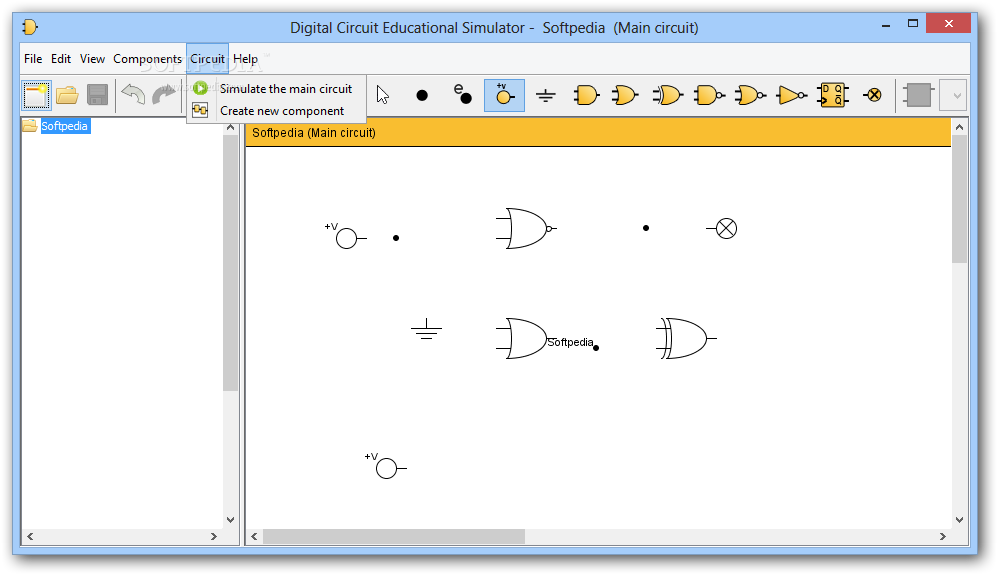Click the New circuit toolbar icon
Image resolution: width=998 pixels, height=575 pixels.
point(36,96)
